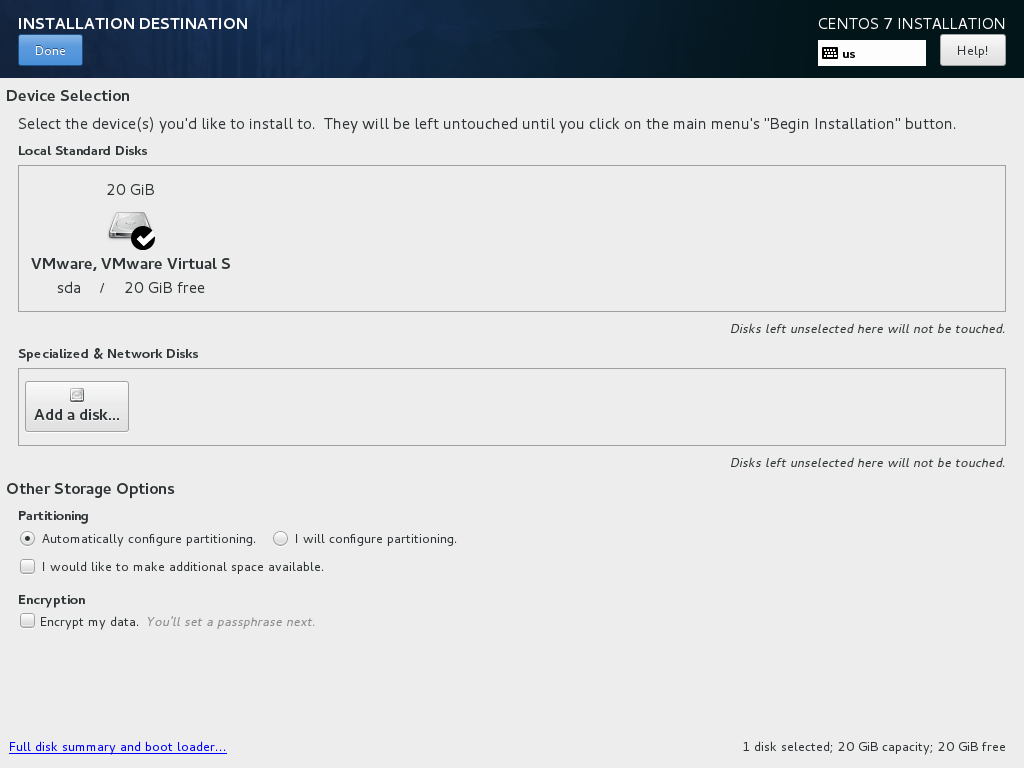Click the INSTALLATION DESTINATION title
Screen dimensions: 1024x768
coord(132,23)
